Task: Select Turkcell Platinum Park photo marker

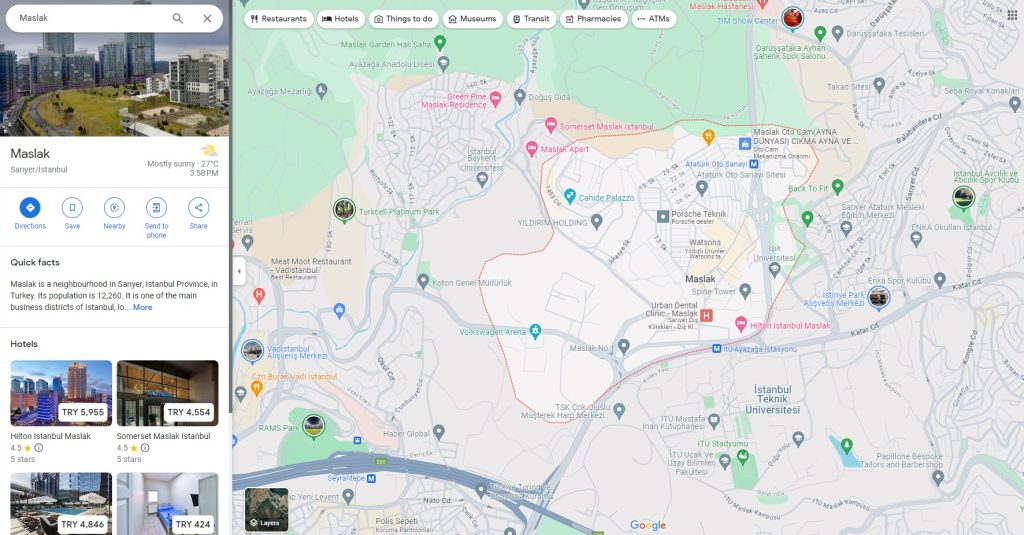Action: 344,210
